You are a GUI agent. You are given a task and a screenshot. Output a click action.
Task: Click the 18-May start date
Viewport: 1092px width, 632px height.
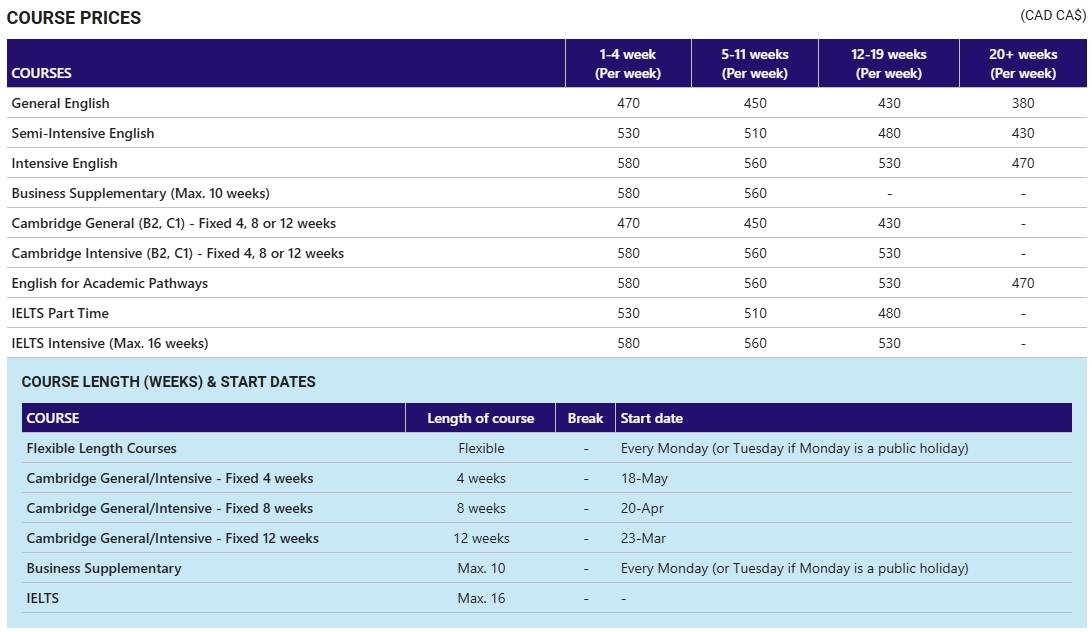(x=644, y=478)
